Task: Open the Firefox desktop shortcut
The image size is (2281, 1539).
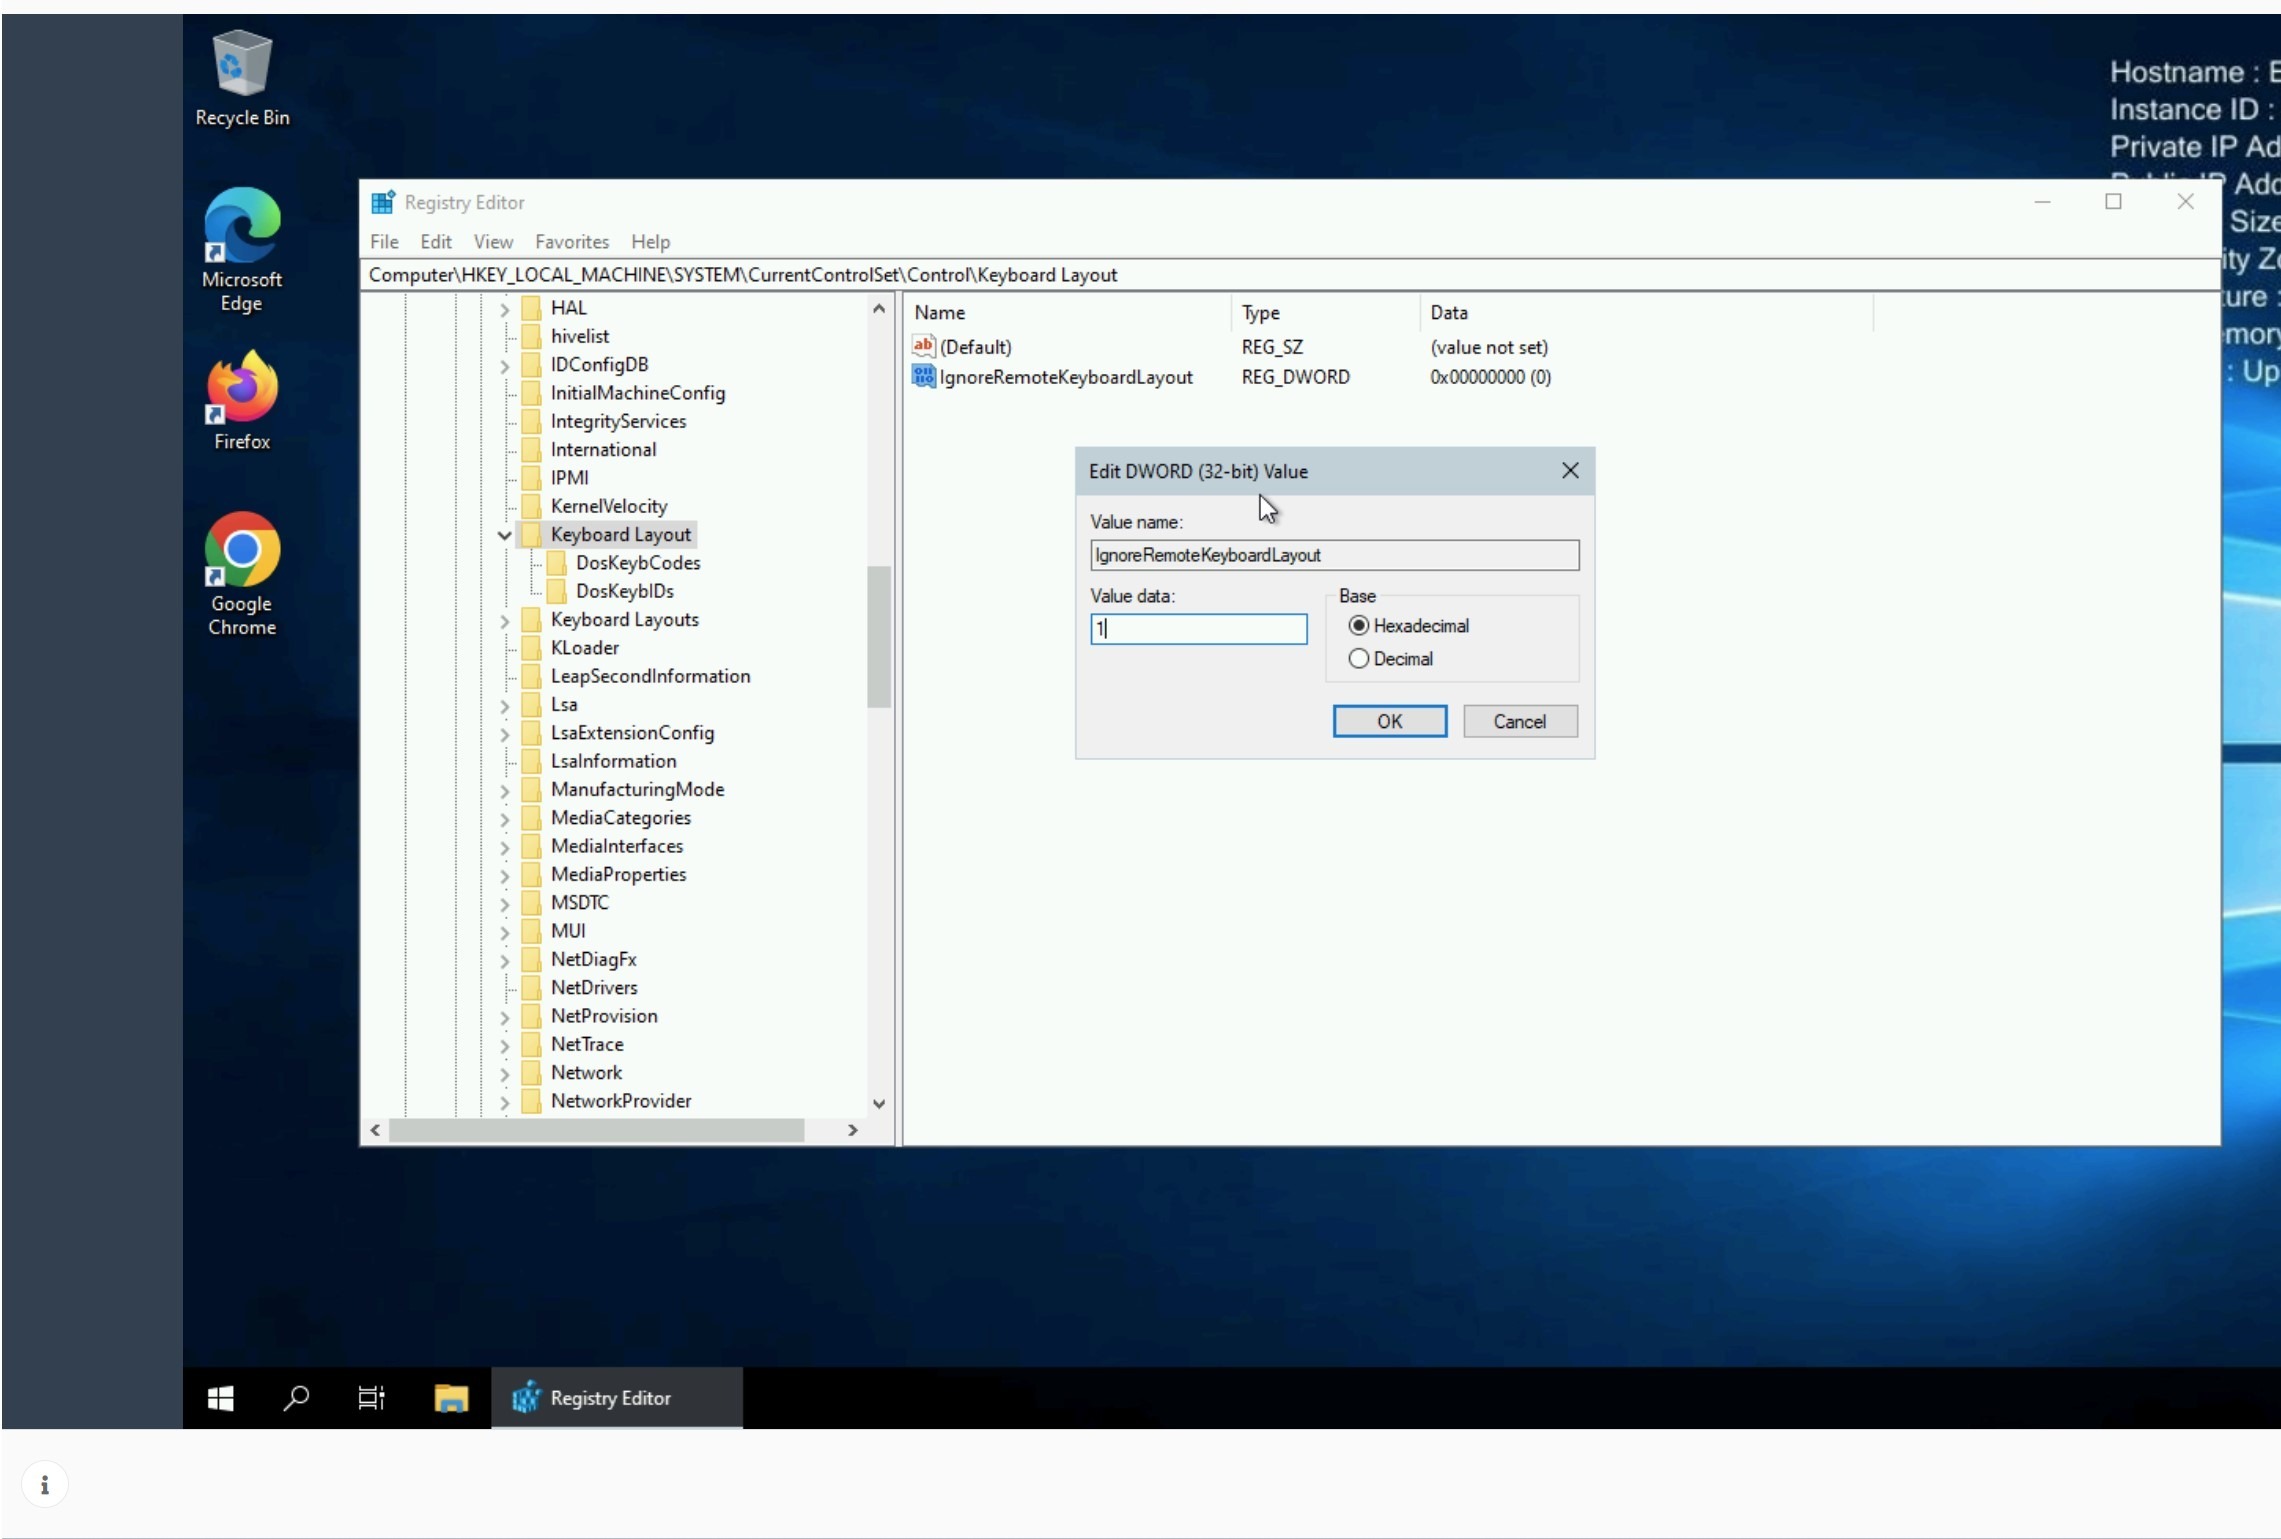Action: pyautogui.click(x=241, y=400)
